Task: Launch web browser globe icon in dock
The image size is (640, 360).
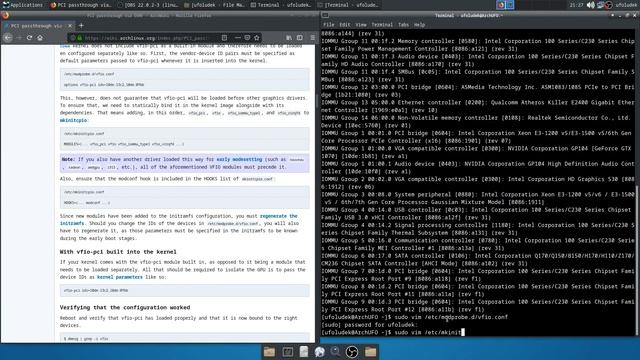Action: tap(320, 351)
